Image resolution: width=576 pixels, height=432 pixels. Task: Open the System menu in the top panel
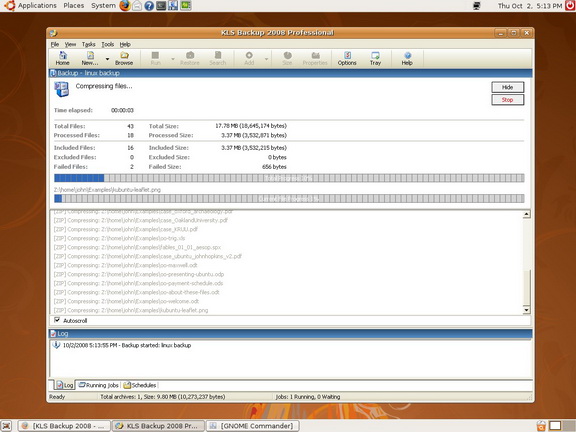click(x=103, y=6)
